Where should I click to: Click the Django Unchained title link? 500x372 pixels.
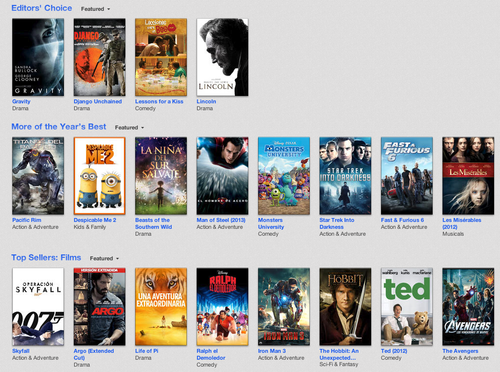point(98,101)
